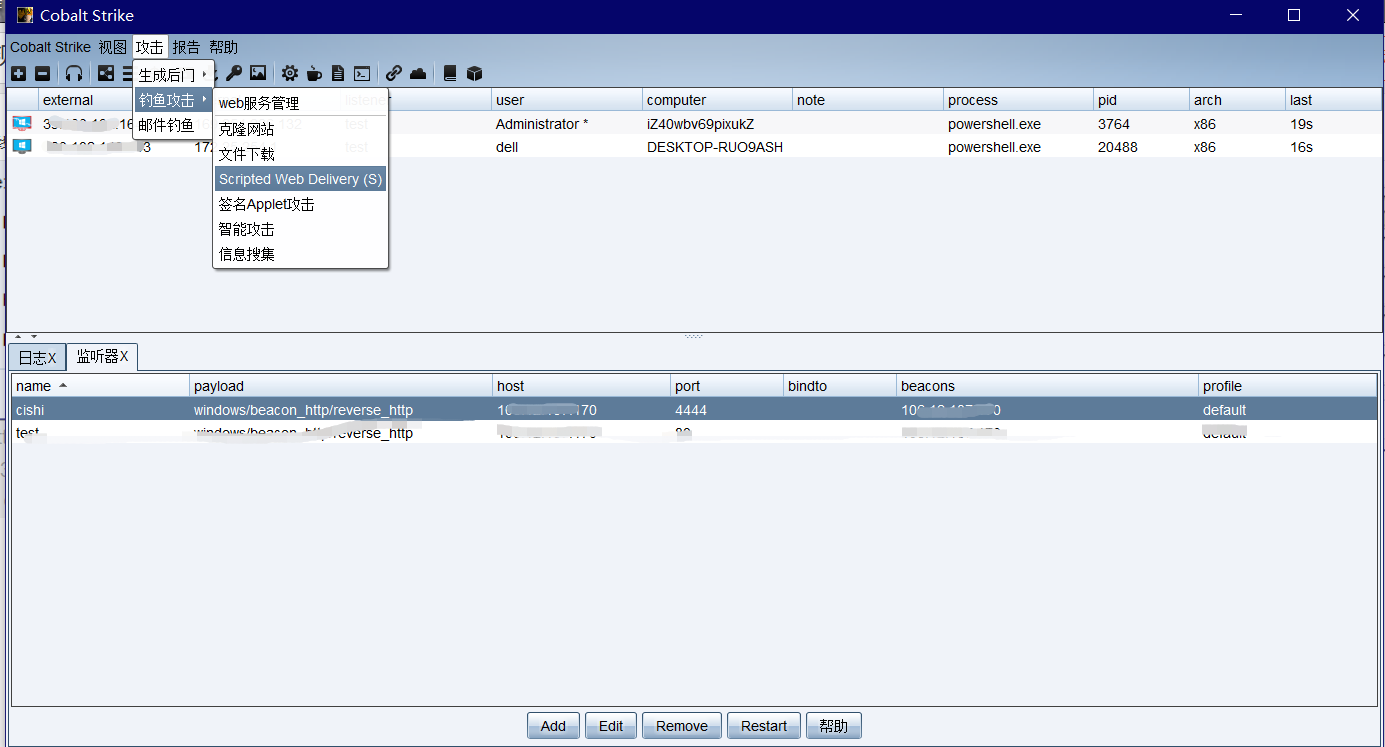This screenshot has height=747, width=1385.
Task: Sort sessions by computer column header
Action: pyautogui.click(x=717, y=100)
